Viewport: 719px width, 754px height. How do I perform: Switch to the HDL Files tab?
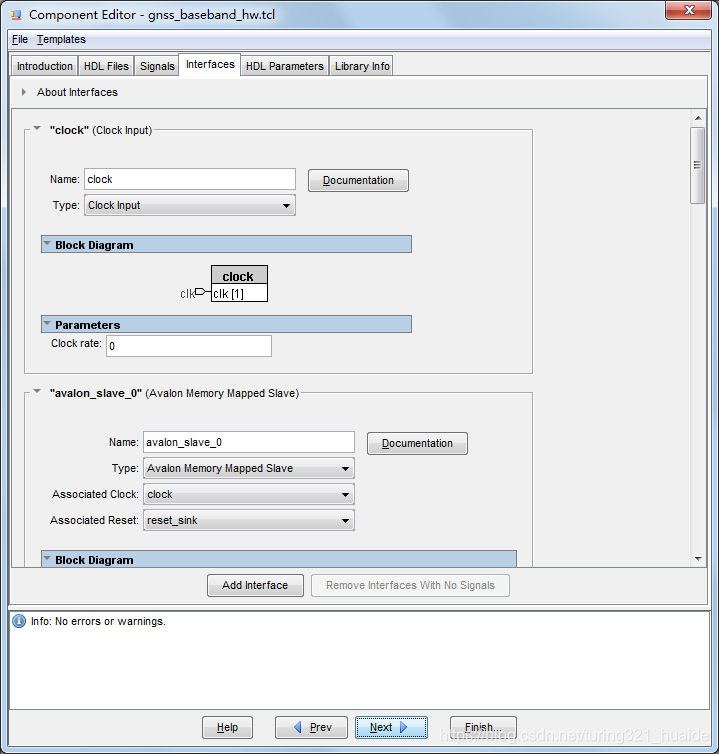tap(106, 66)
